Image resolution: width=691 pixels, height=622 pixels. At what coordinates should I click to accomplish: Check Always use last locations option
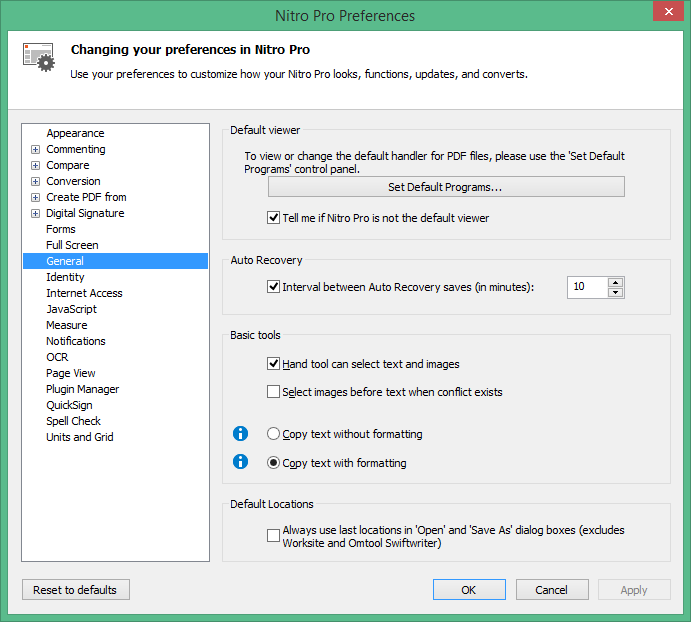pyautogui.click(x=273, y=536)
